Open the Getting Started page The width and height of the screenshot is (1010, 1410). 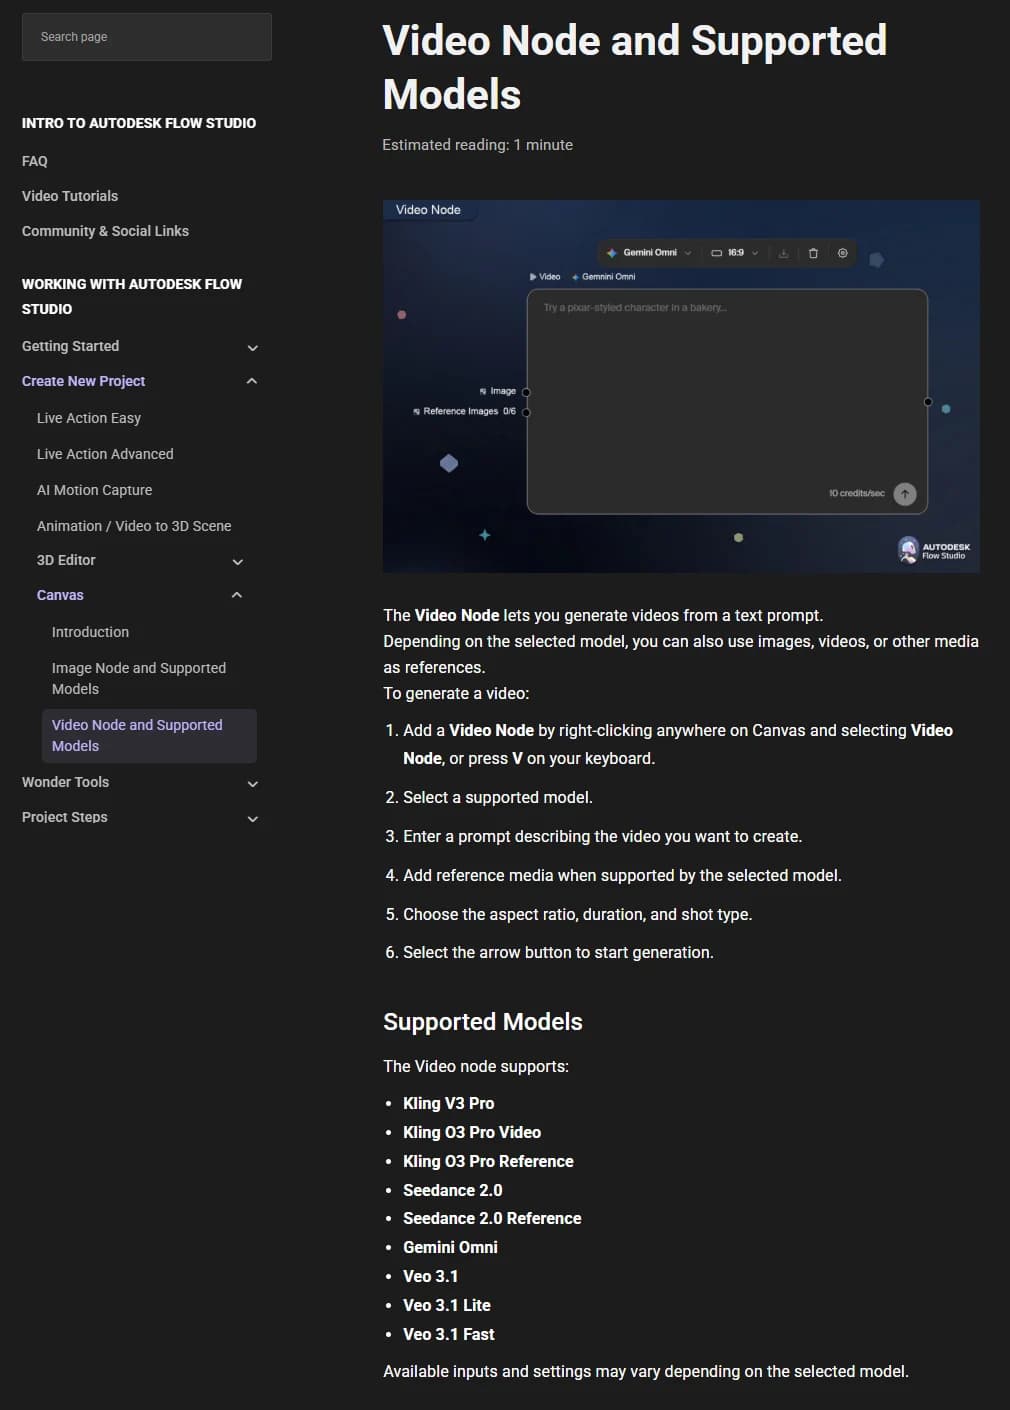tap(70, 346)
